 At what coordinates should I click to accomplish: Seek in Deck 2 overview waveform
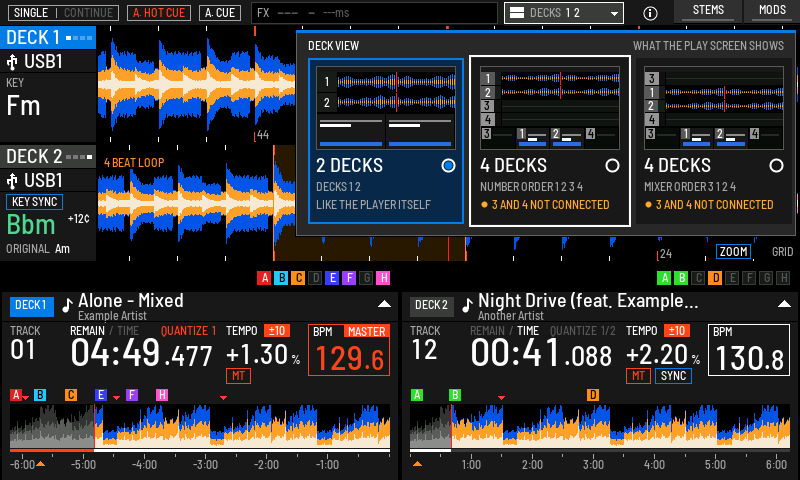click(600, 426)
